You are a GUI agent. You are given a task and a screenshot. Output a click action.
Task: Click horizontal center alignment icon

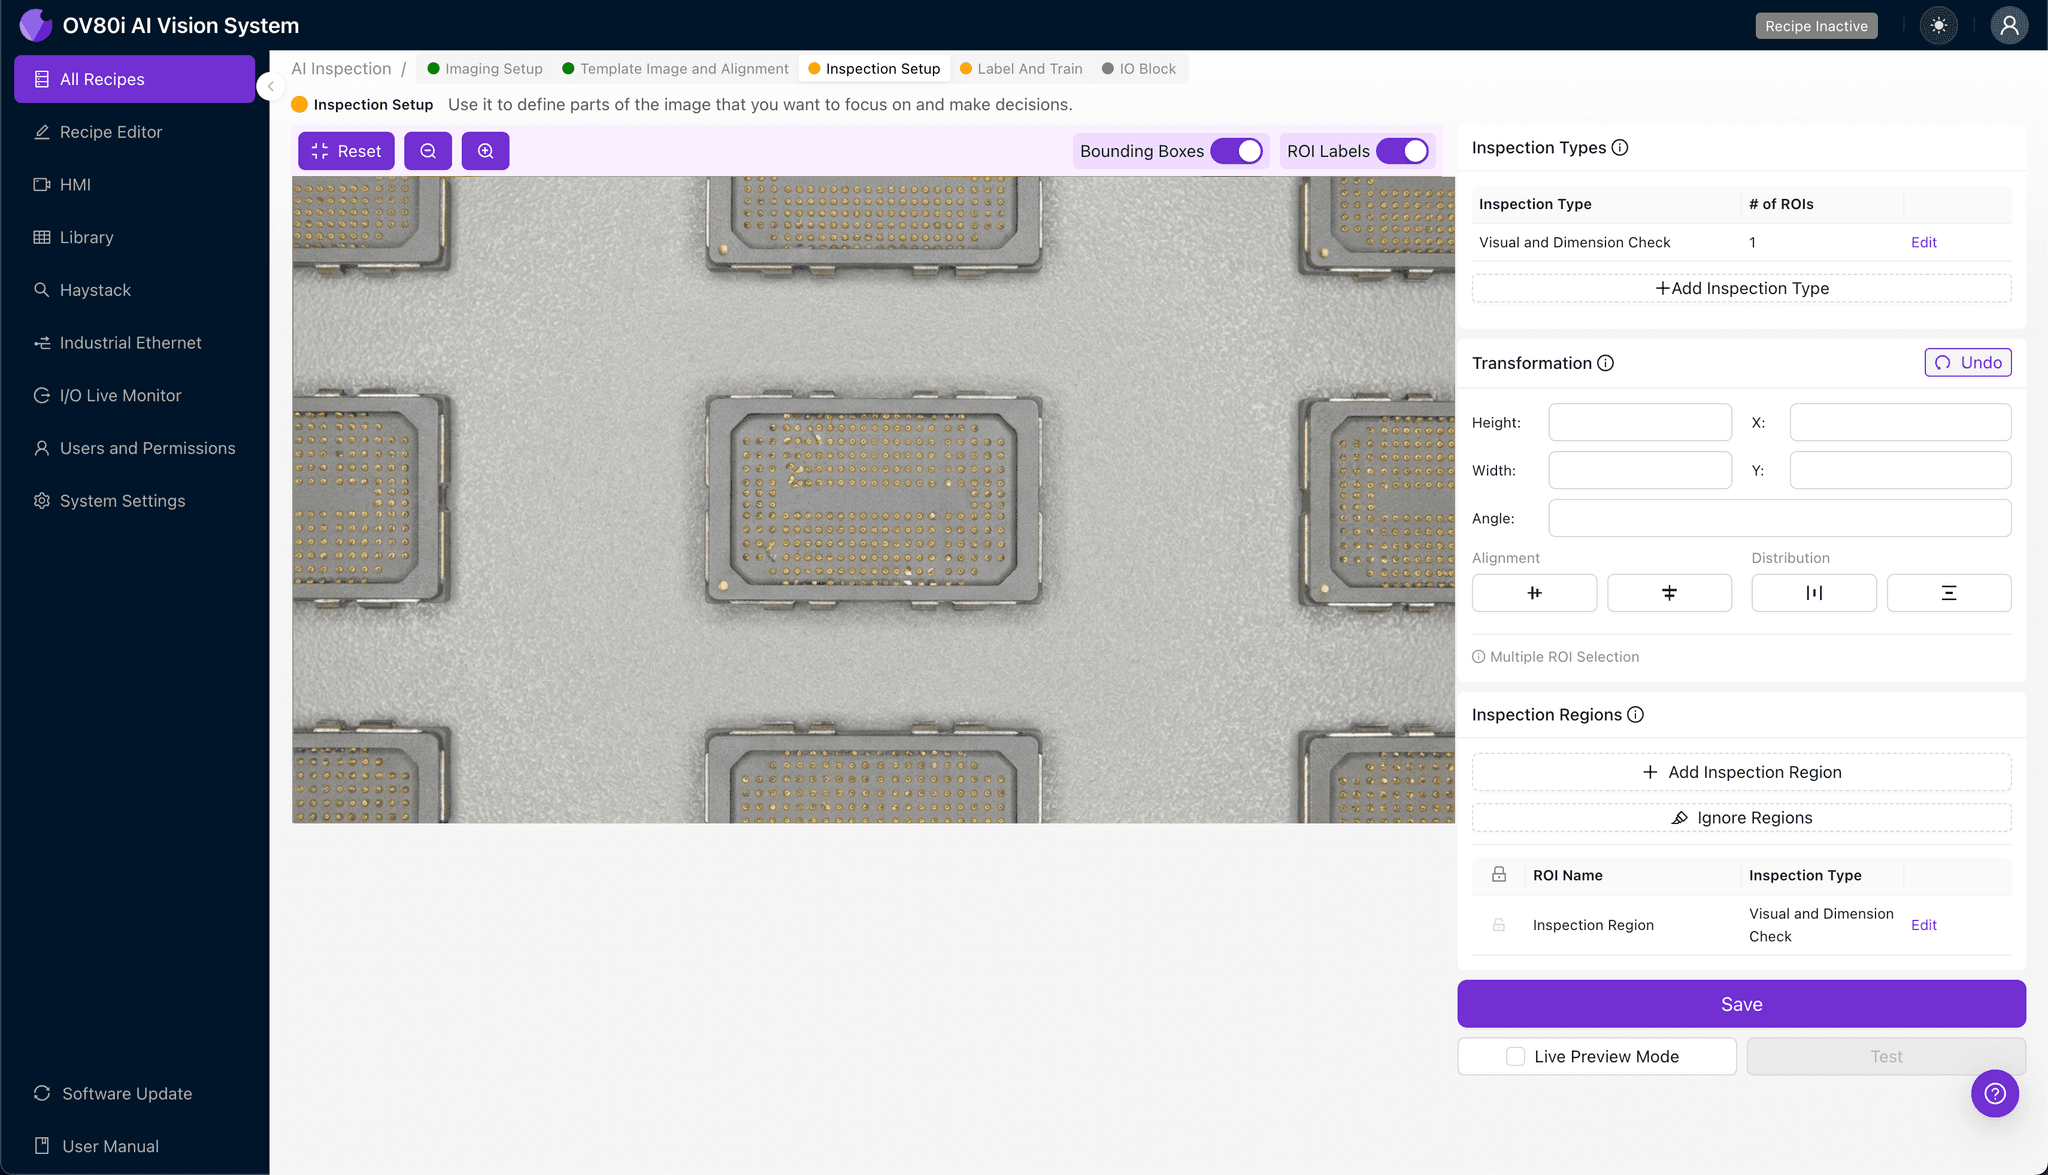(x=1534, y=593)
